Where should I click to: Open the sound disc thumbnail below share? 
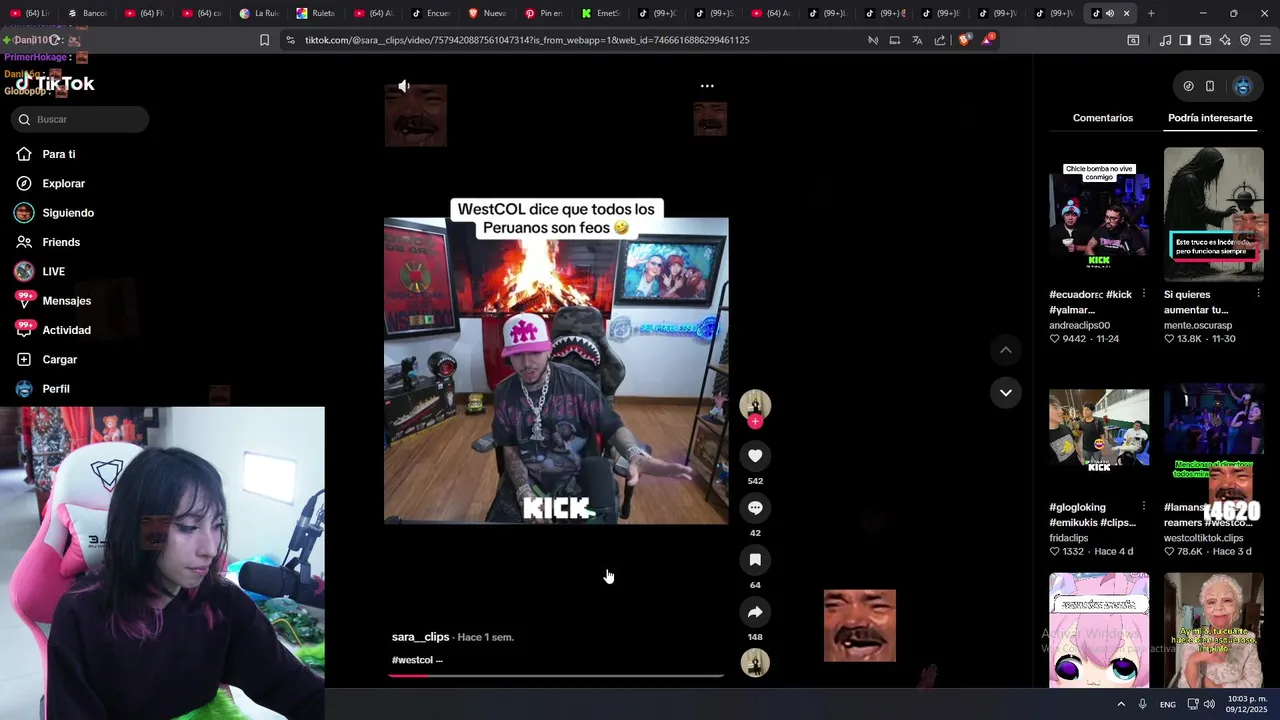[755, 662]
